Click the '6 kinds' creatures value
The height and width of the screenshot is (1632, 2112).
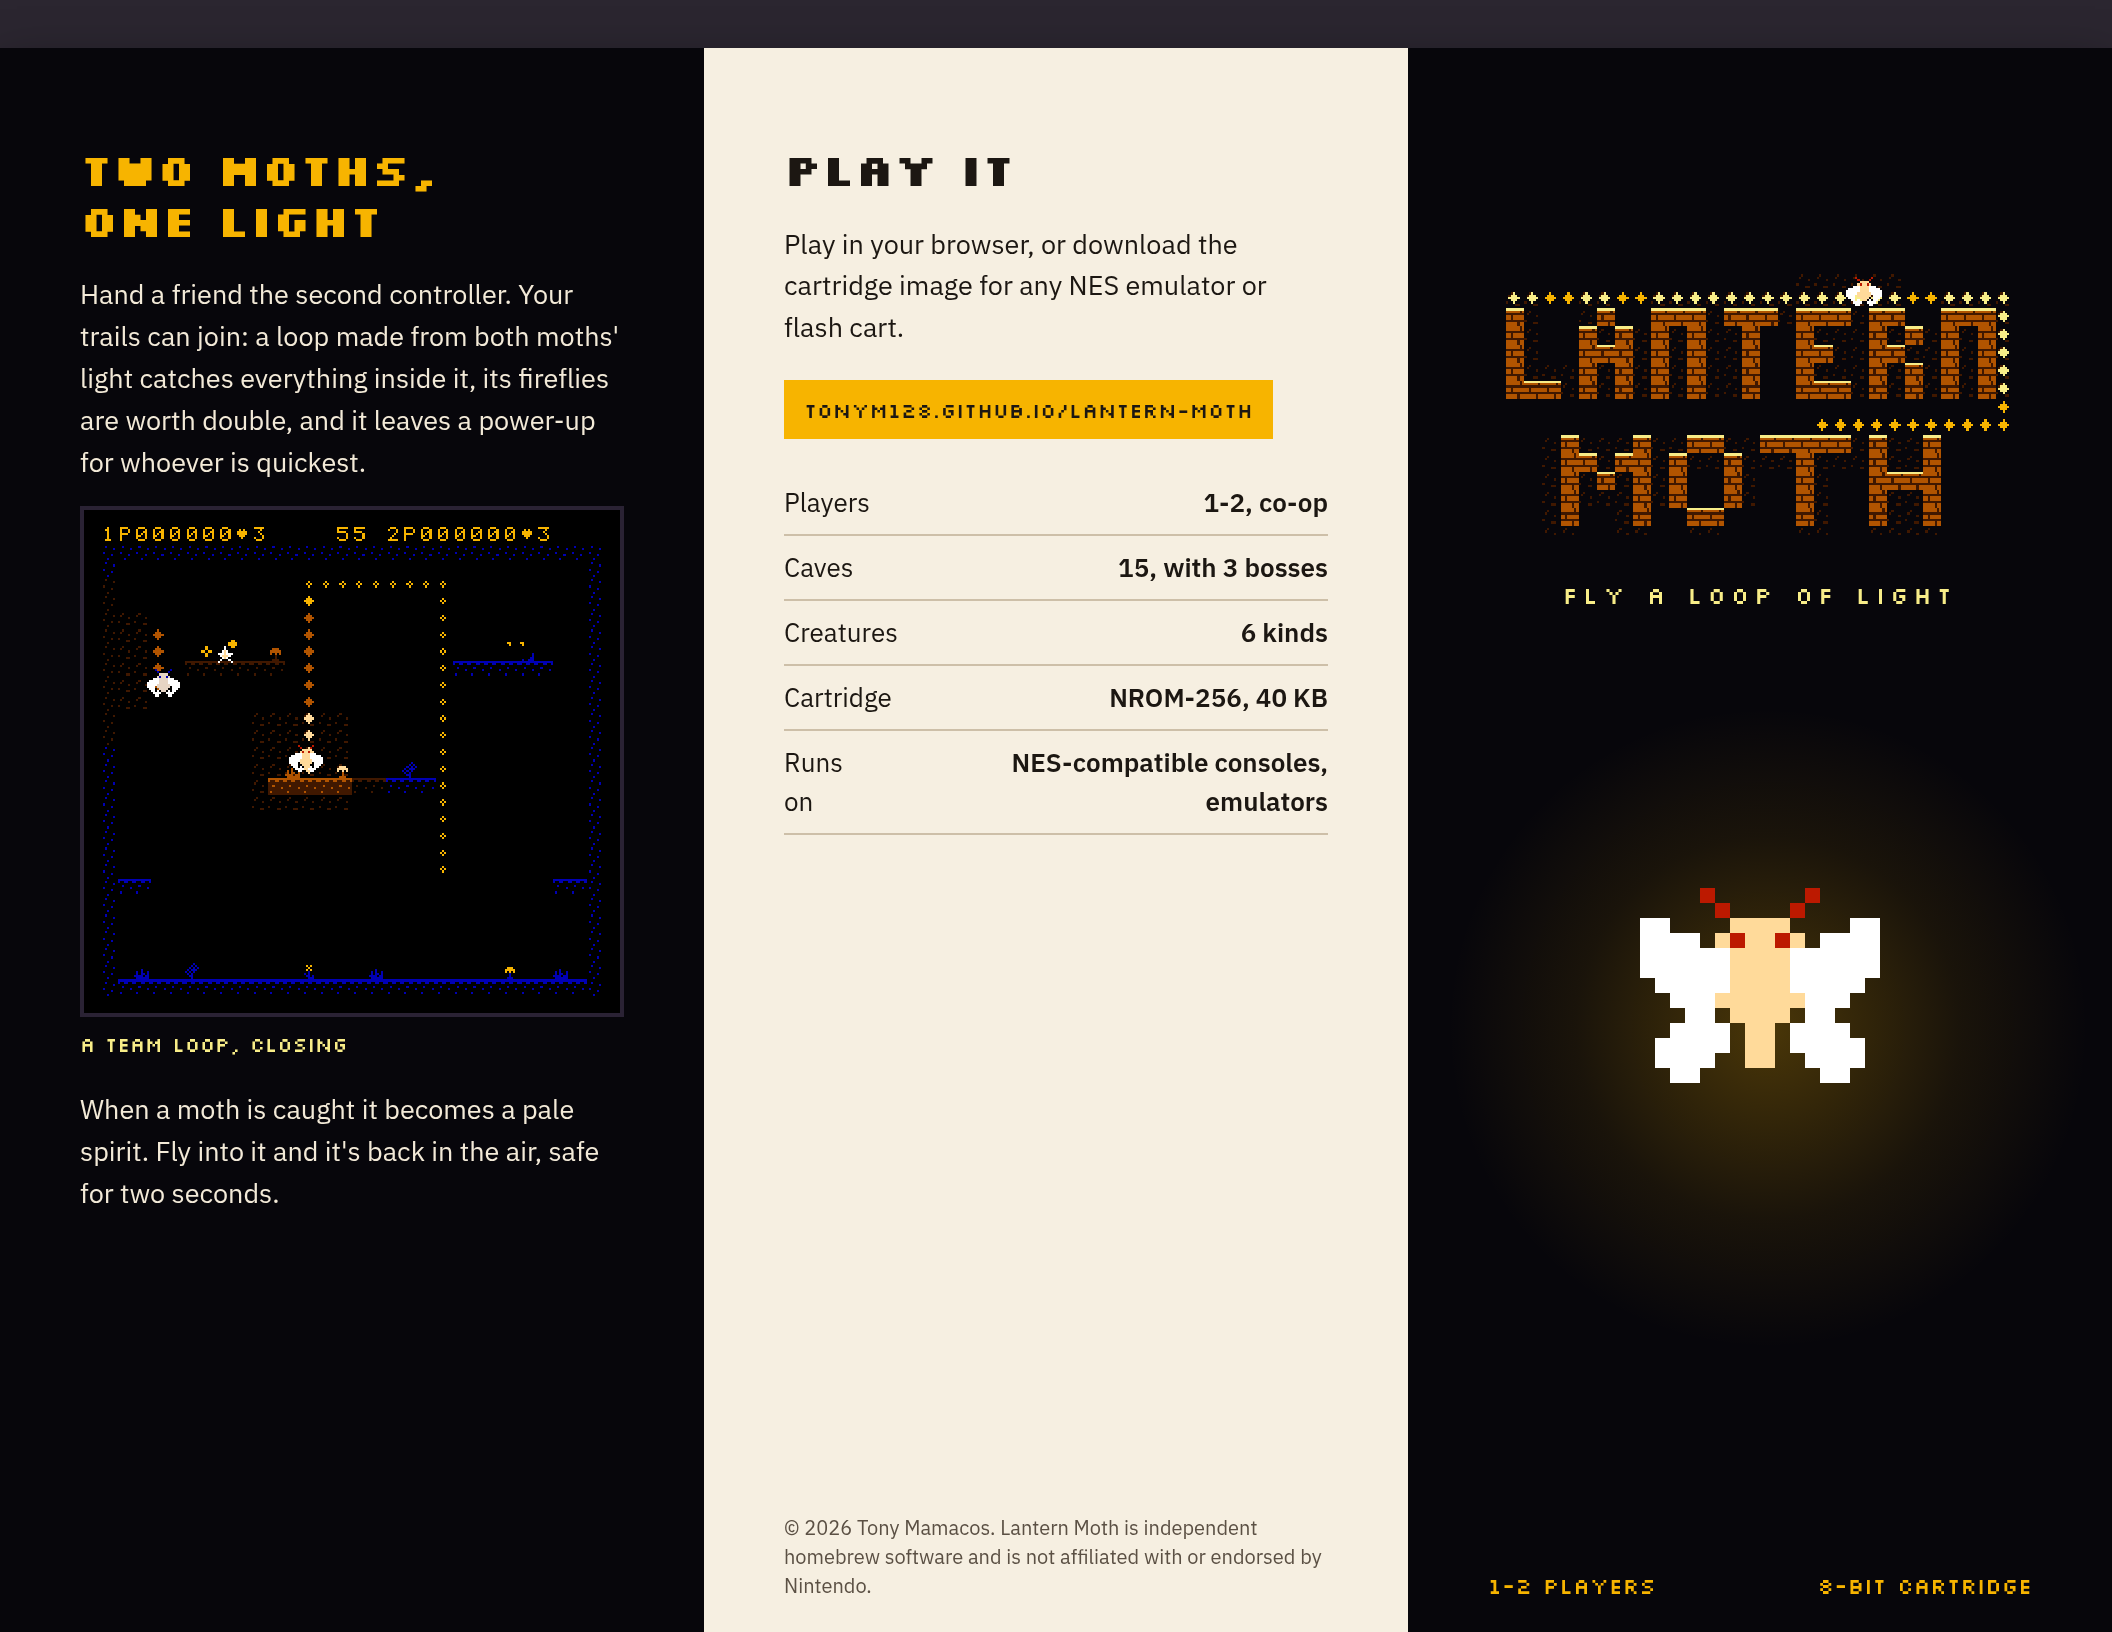pos(1284,633)
